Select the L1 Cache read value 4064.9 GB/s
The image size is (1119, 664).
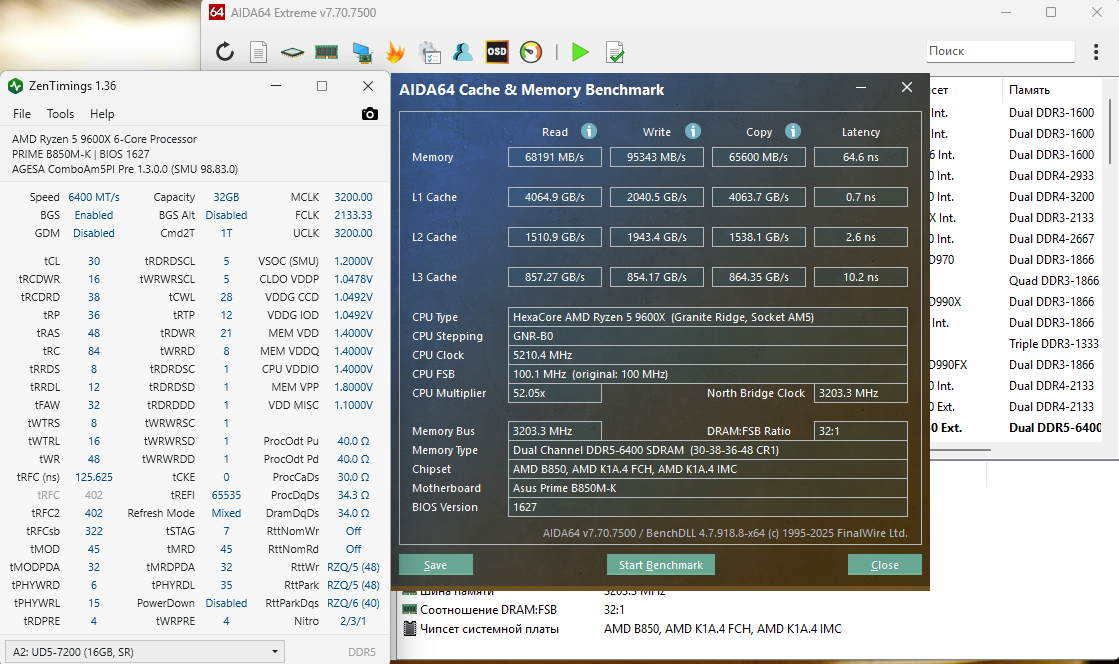pyautogui.click(x=555, y=197)
